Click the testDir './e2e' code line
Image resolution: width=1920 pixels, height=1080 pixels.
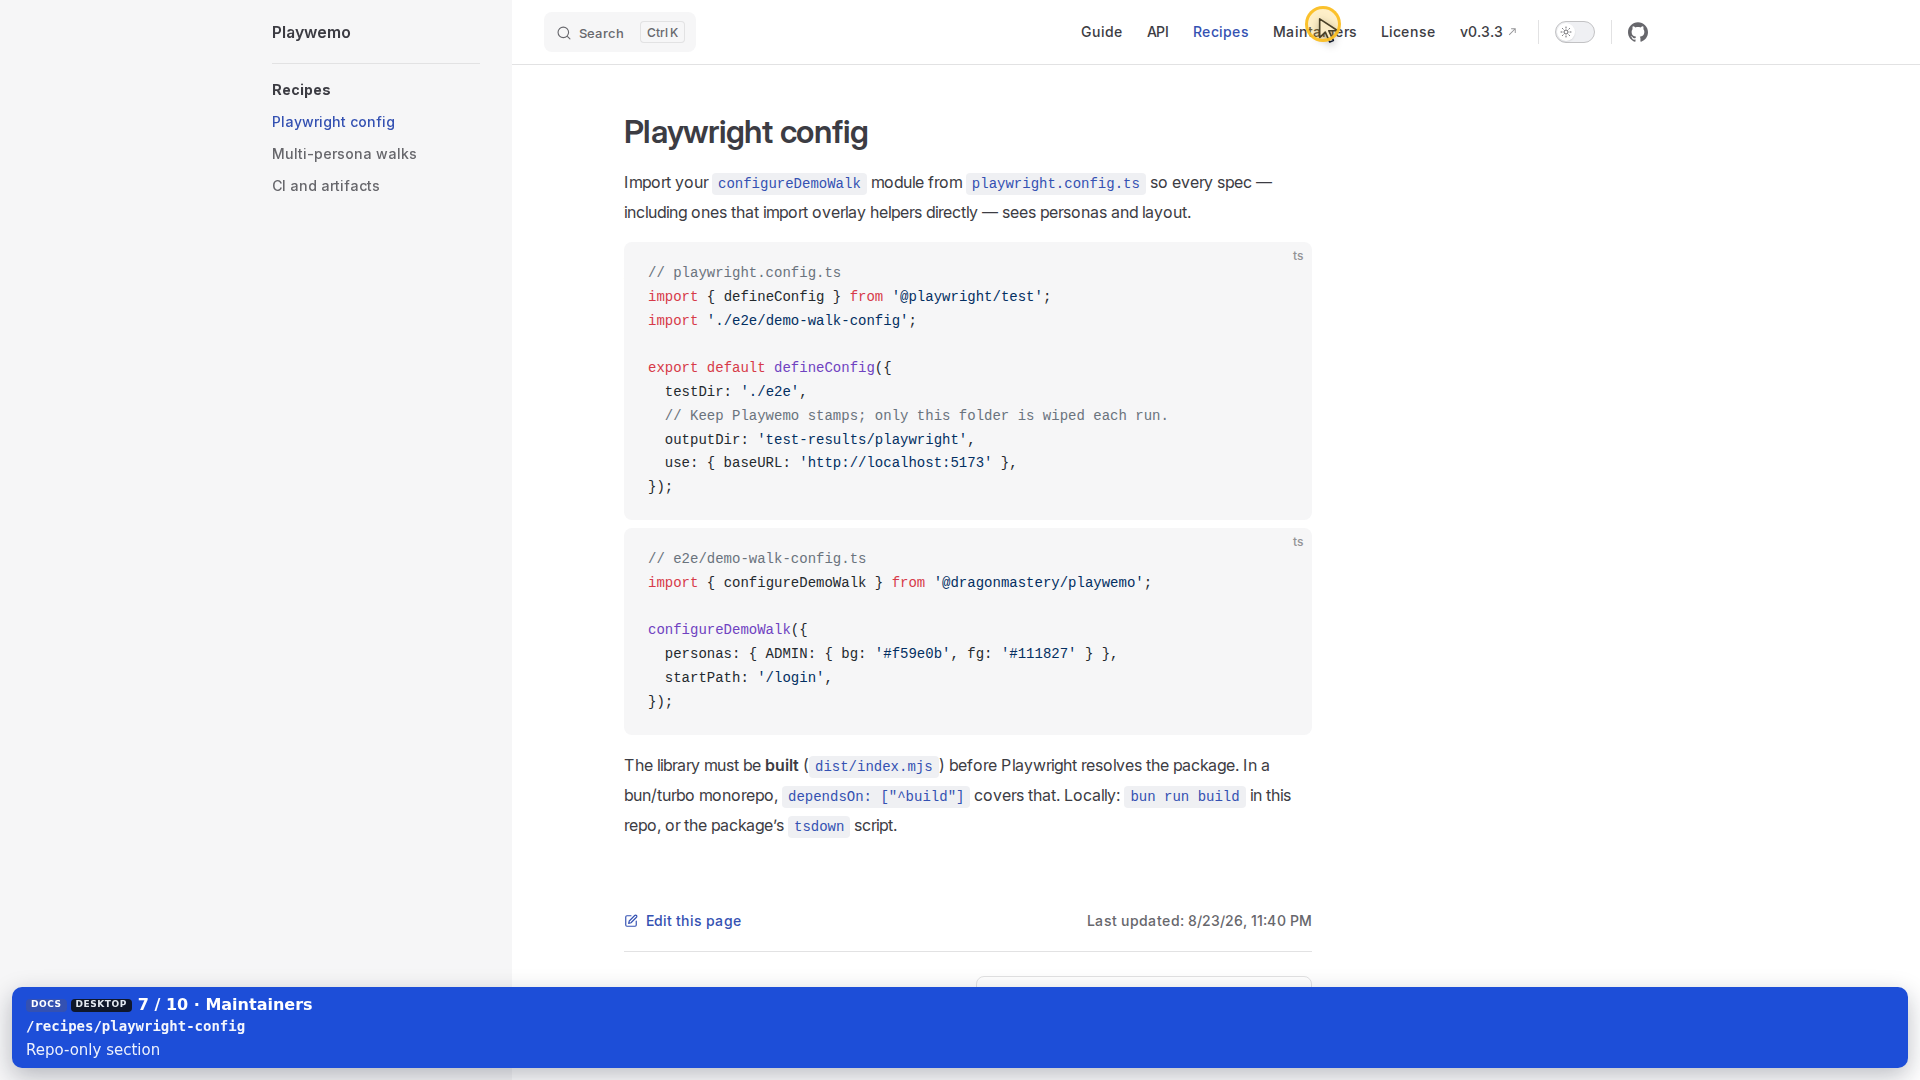click(735, 392)
